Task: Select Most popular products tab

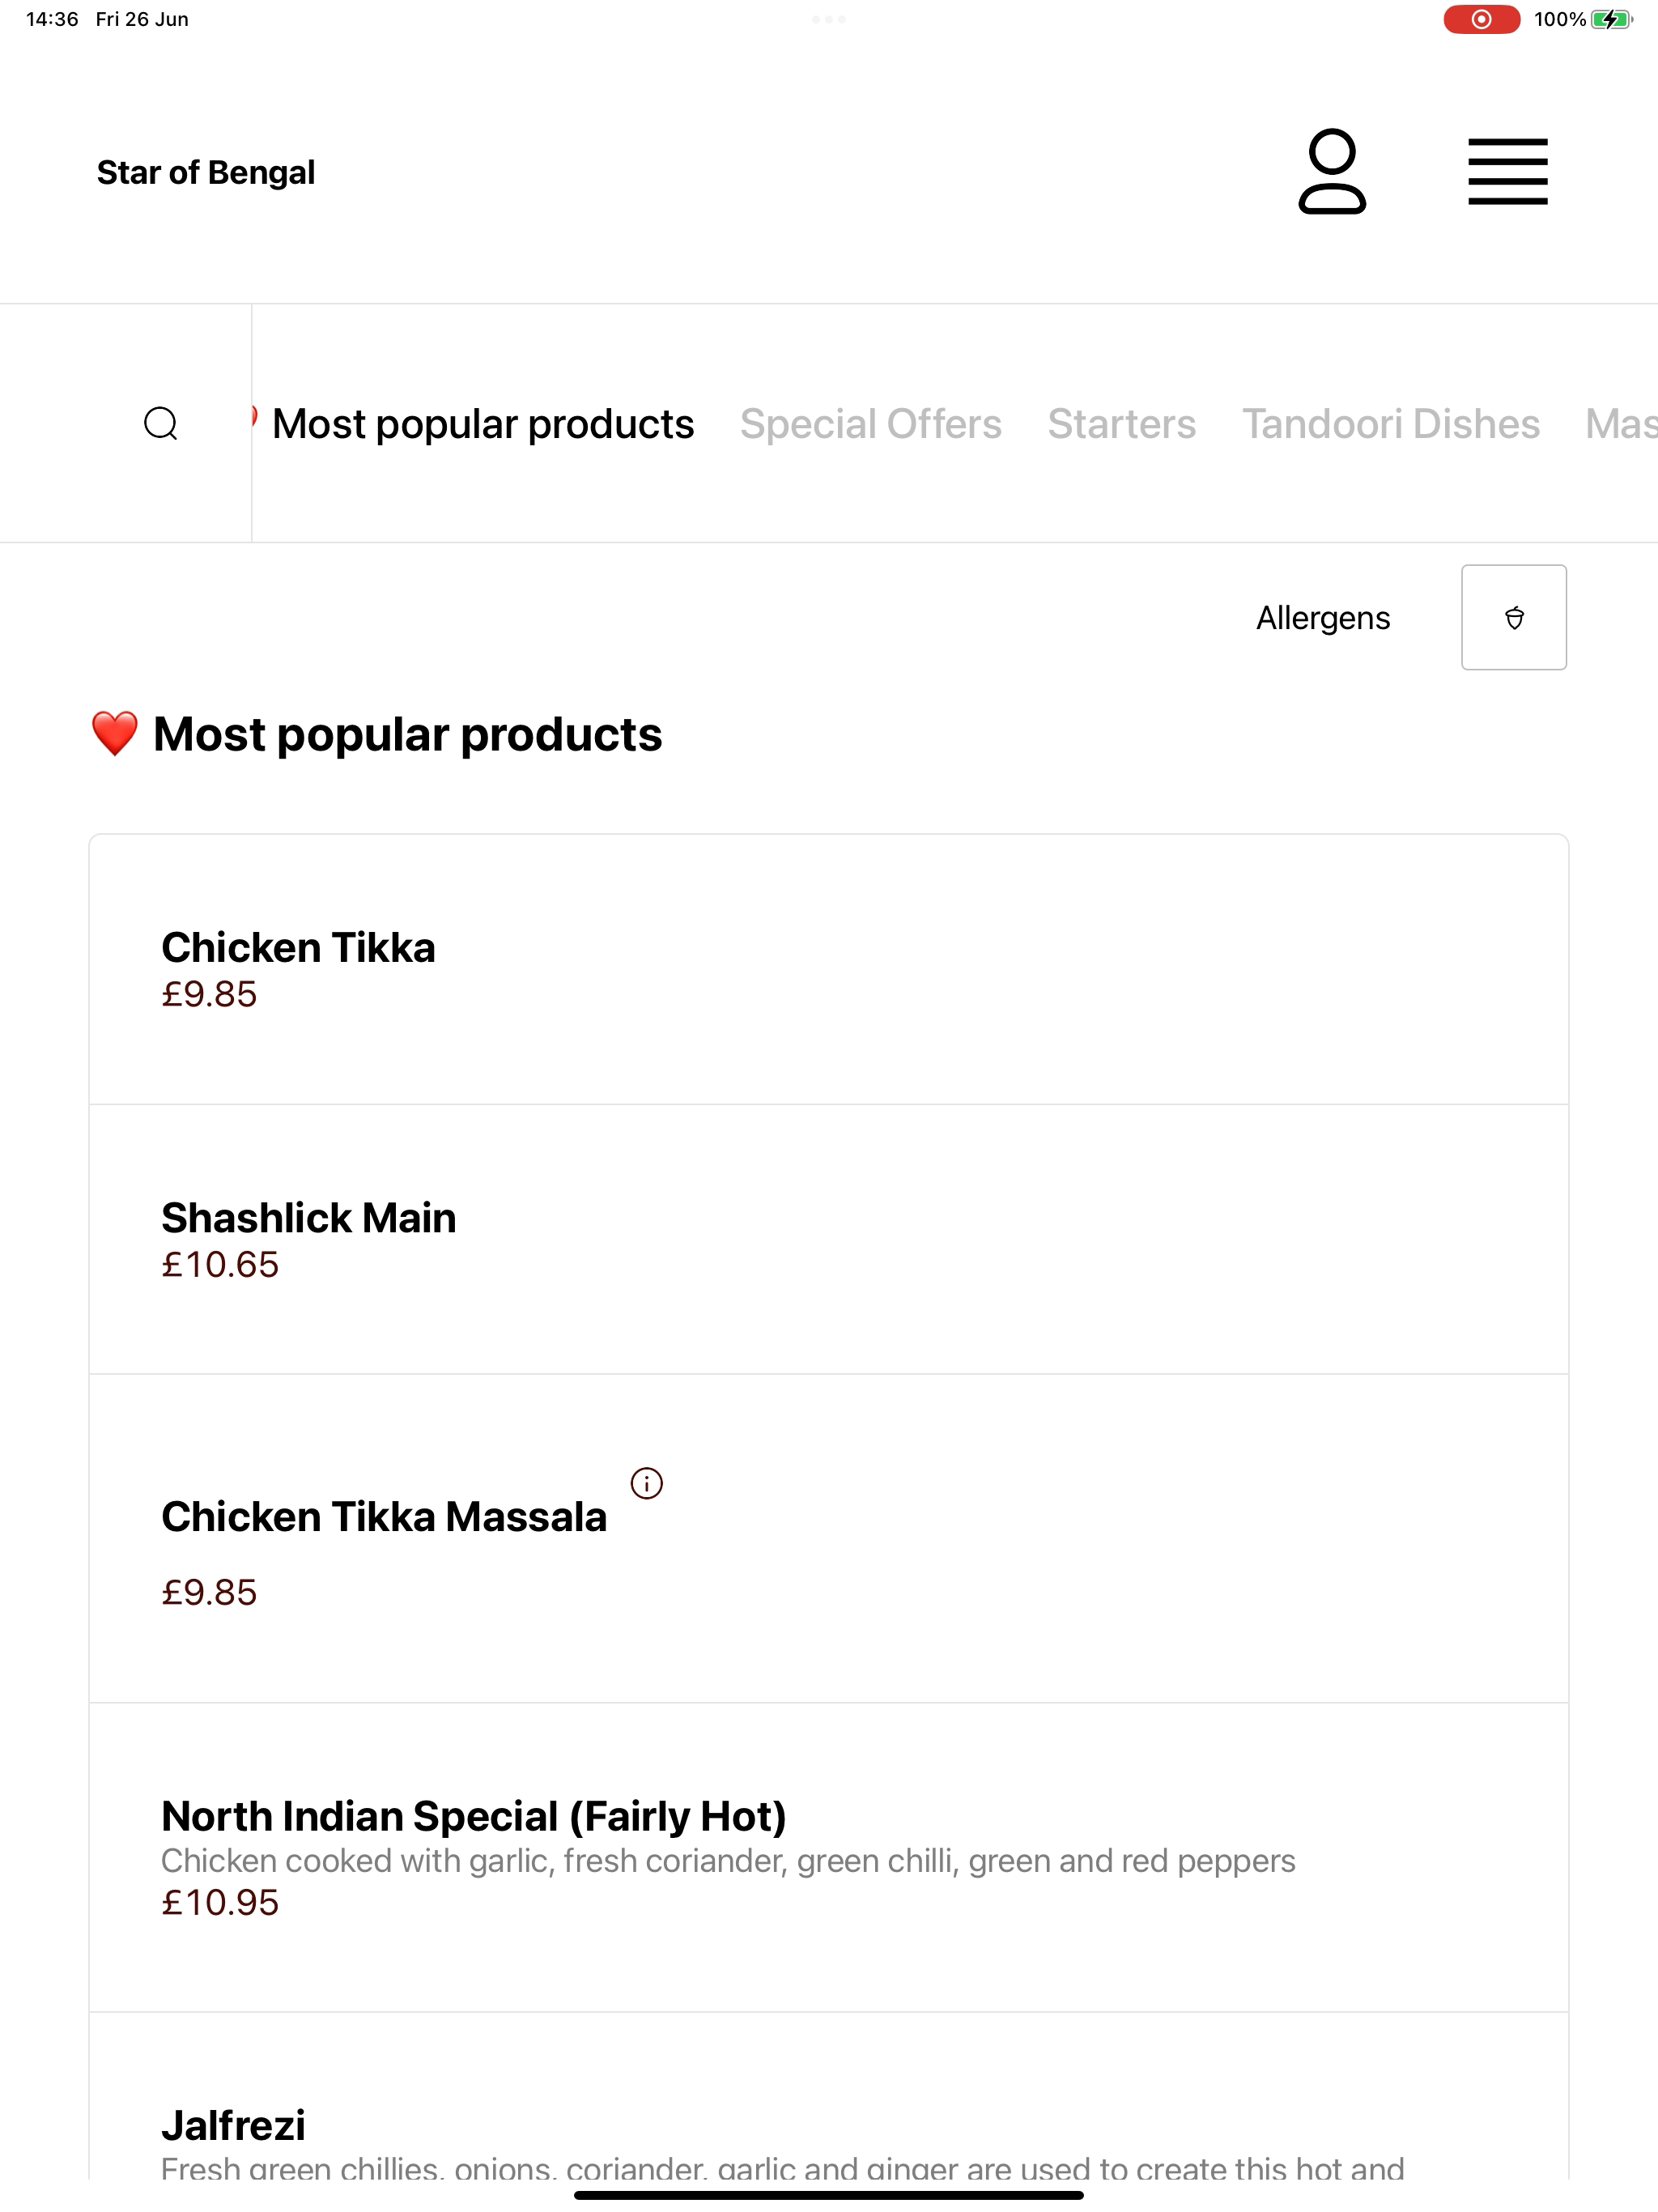Action: click(x=482, y=424)
